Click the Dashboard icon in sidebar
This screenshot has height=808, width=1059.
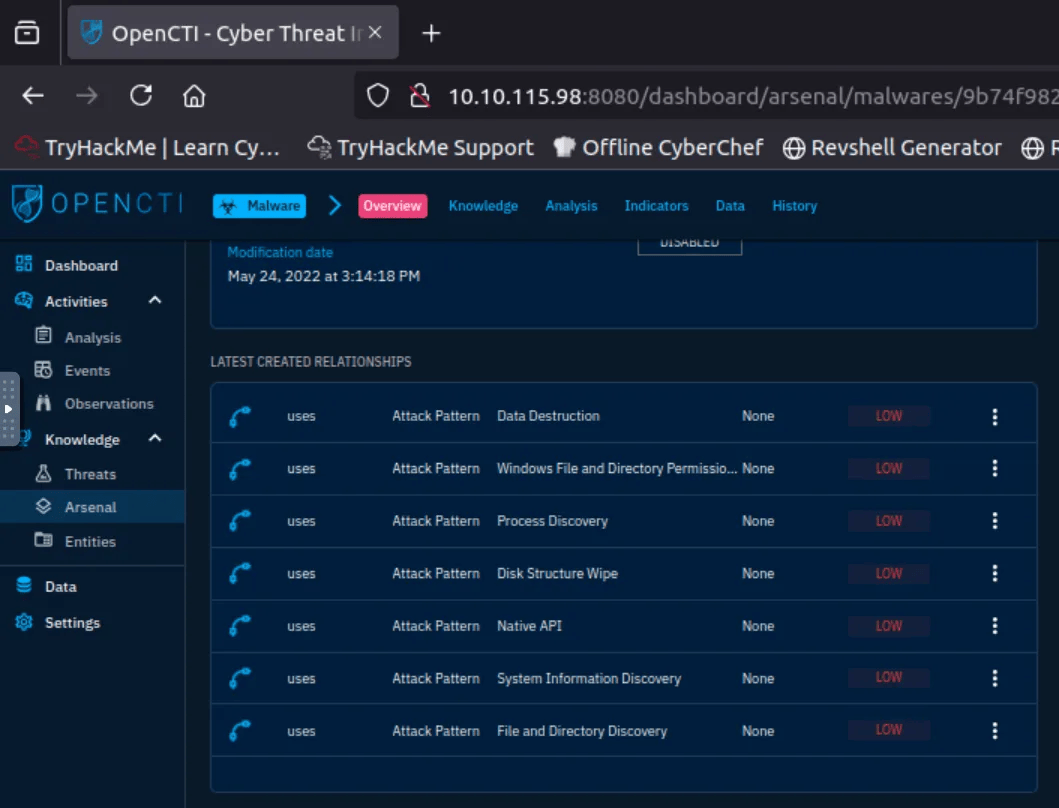pos(24,265)
